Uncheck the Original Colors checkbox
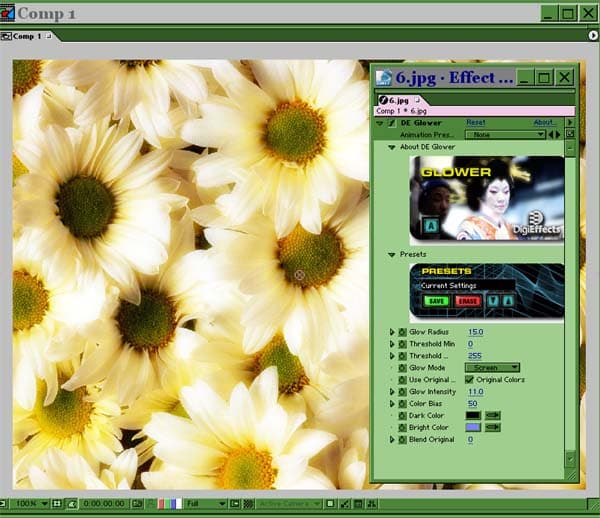This screenshot has height=518, width=600. tap(469, 380)
